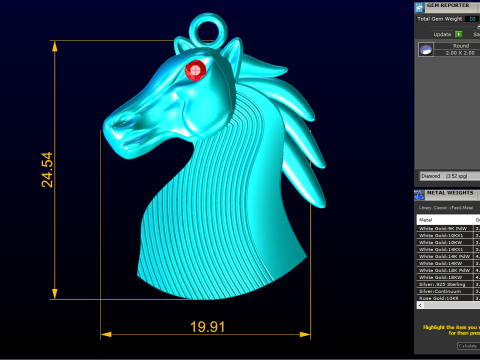Click the Calculate button
480x360 pixels.
[x=468, y=346]
